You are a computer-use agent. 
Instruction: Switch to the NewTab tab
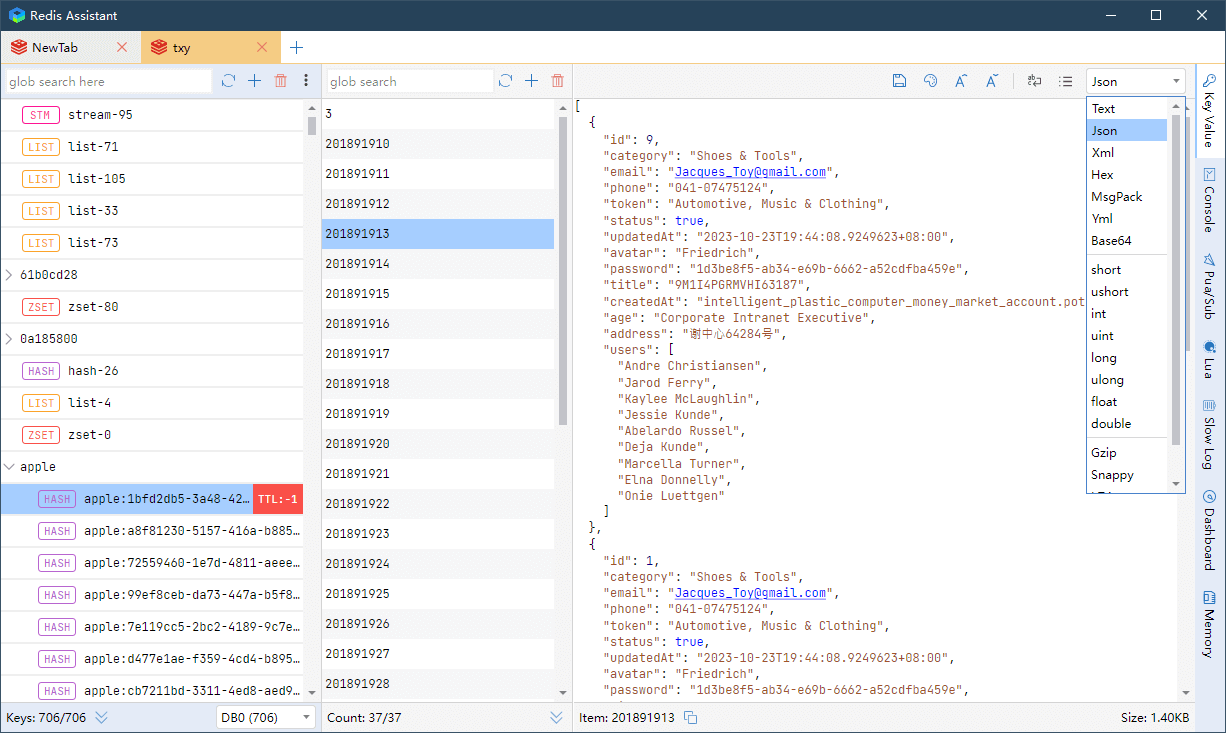coord(55,47)
